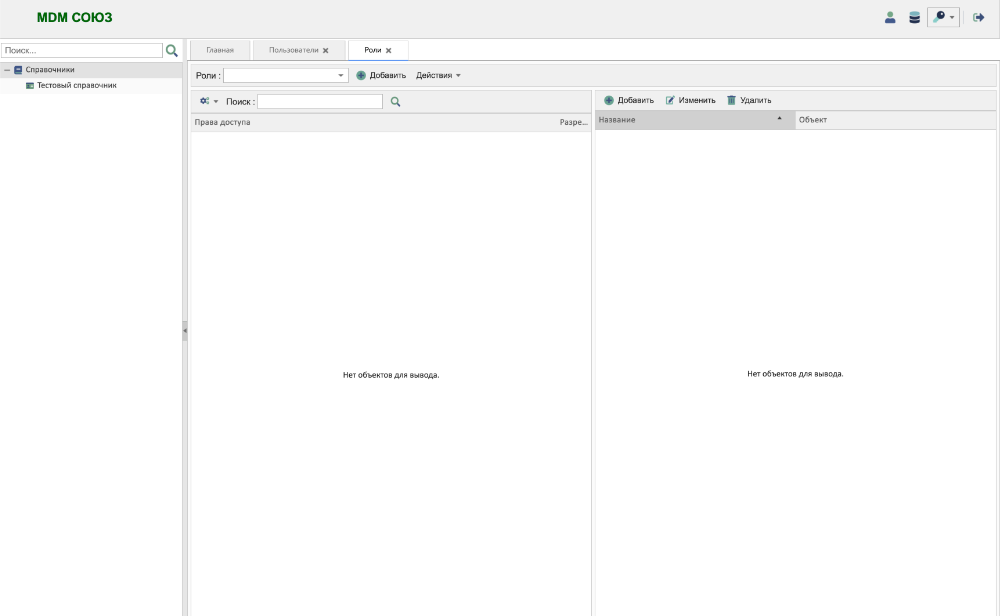1000x616 pixels.
Task: Expand the Роли combo box
Action: click(x=340, y=76)
